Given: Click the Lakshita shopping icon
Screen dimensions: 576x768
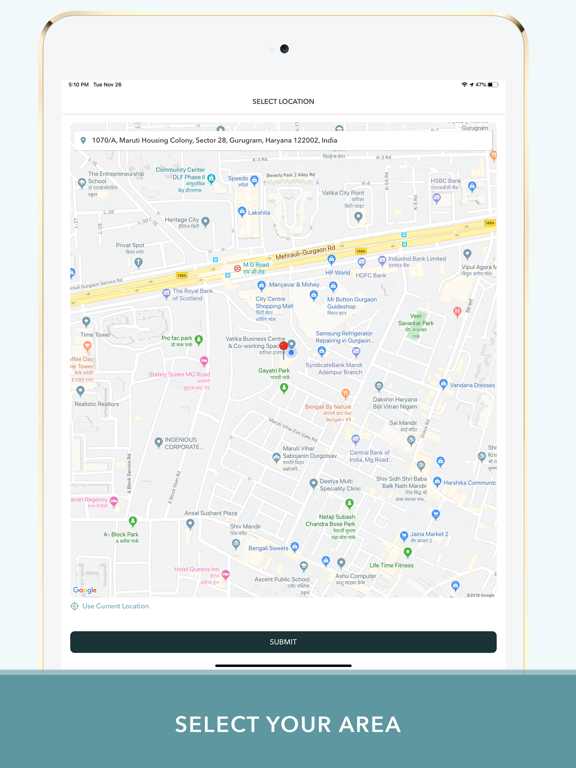Looking at the screenshot, I should [x=241, y=212].
